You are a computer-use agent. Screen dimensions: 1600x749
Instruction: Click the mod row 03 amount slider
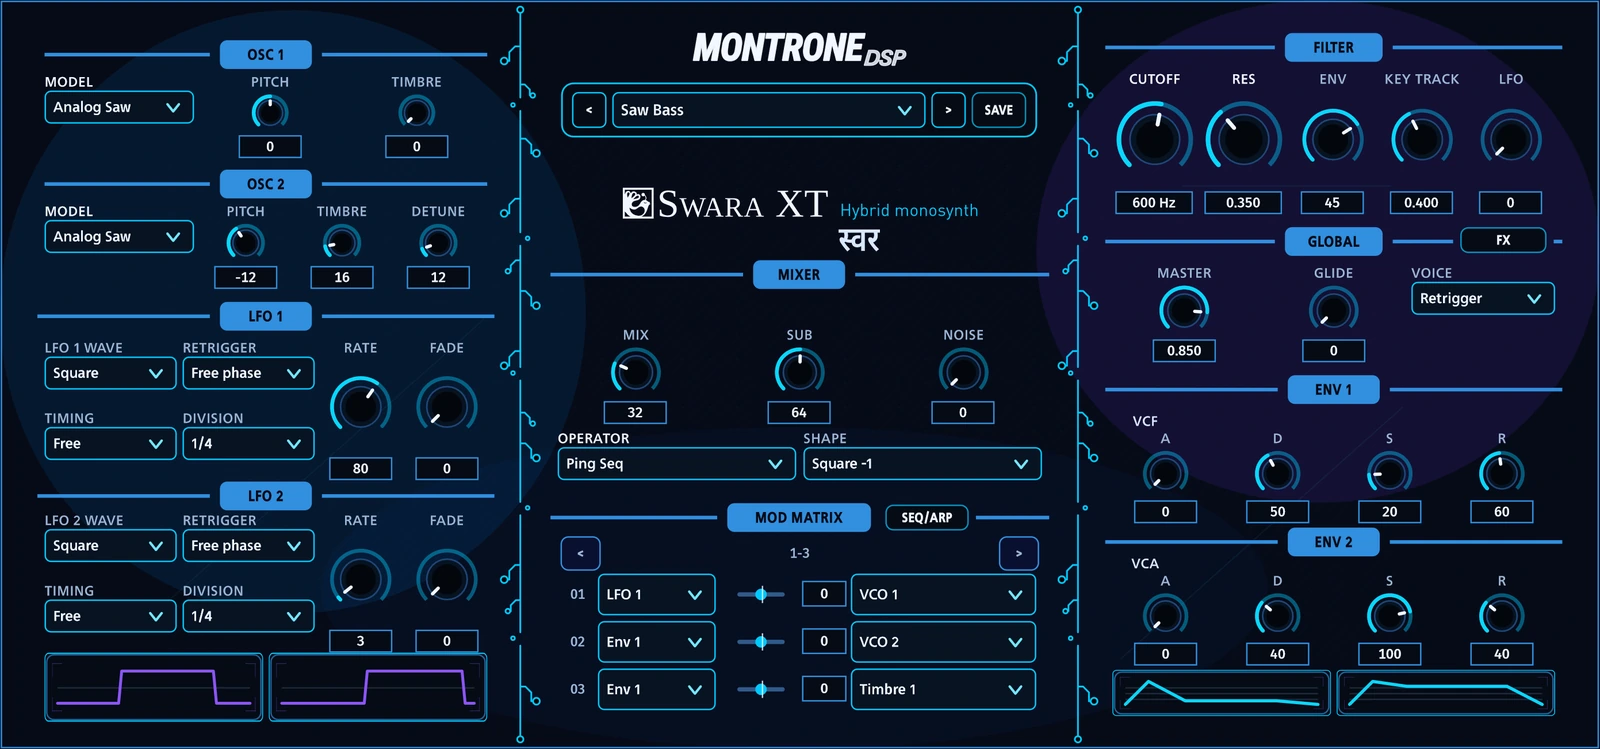tap(761, 689)
